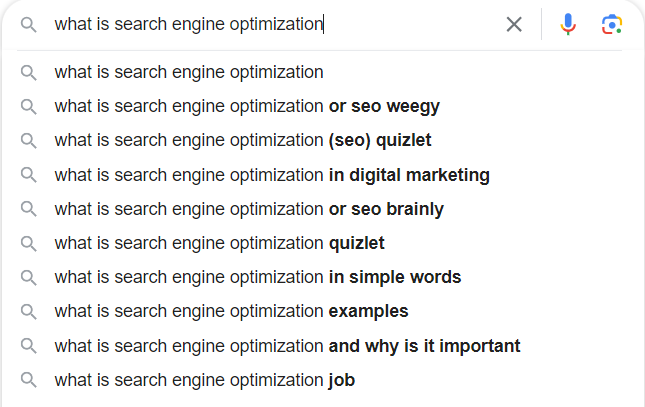This screenshot has width=645, height=407.
Task: Click the clear search X icon
Action: (514, 24)
